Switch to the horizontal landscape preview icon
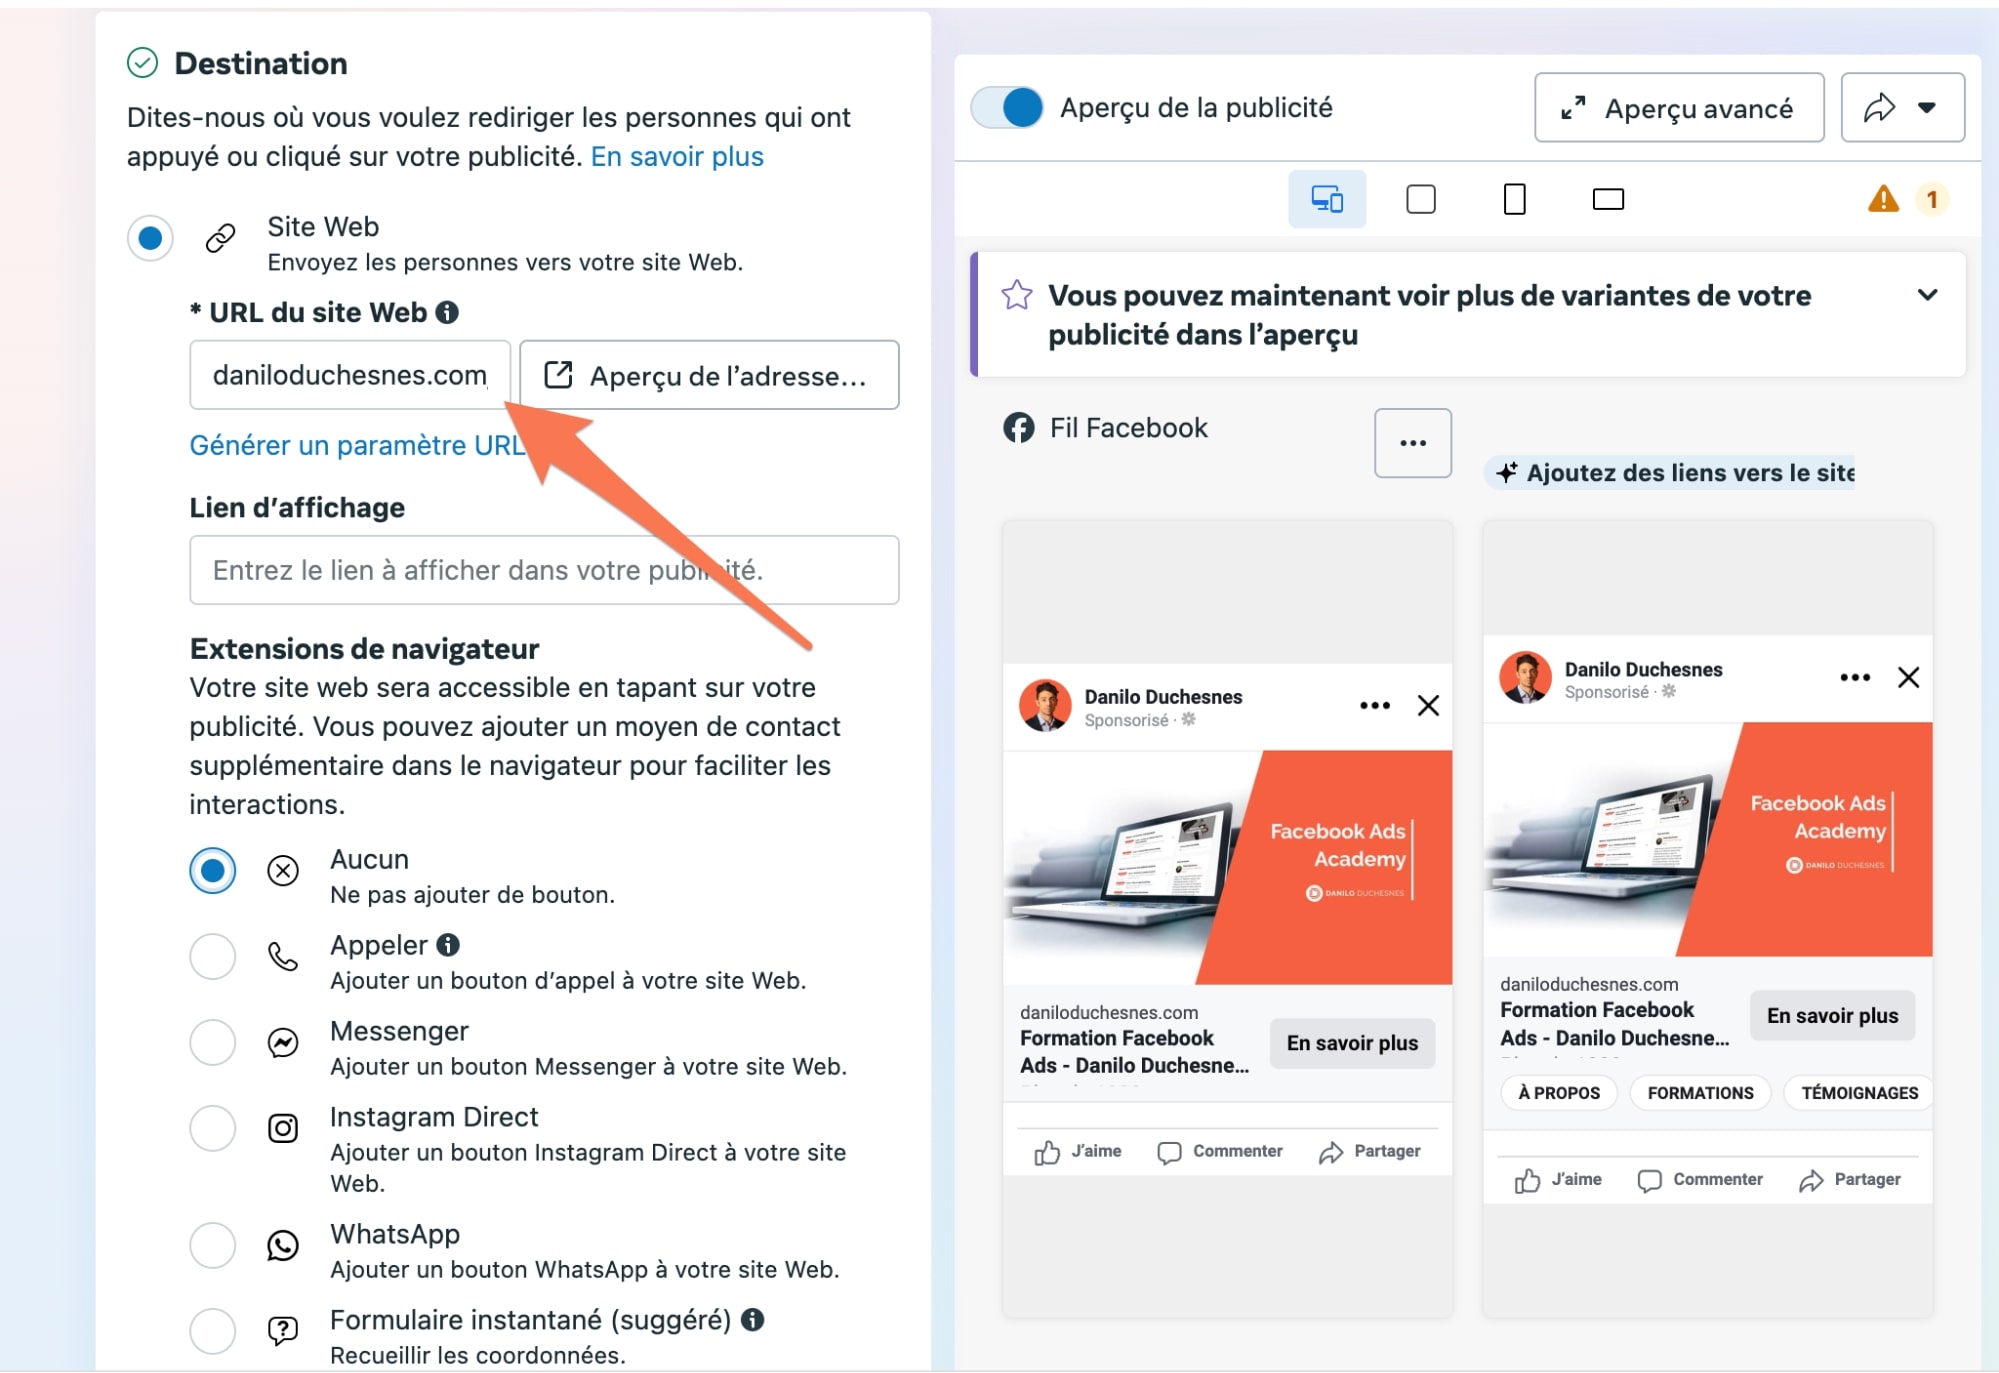Screen dimensions: 1999x1373 [x=1607, y=199]
